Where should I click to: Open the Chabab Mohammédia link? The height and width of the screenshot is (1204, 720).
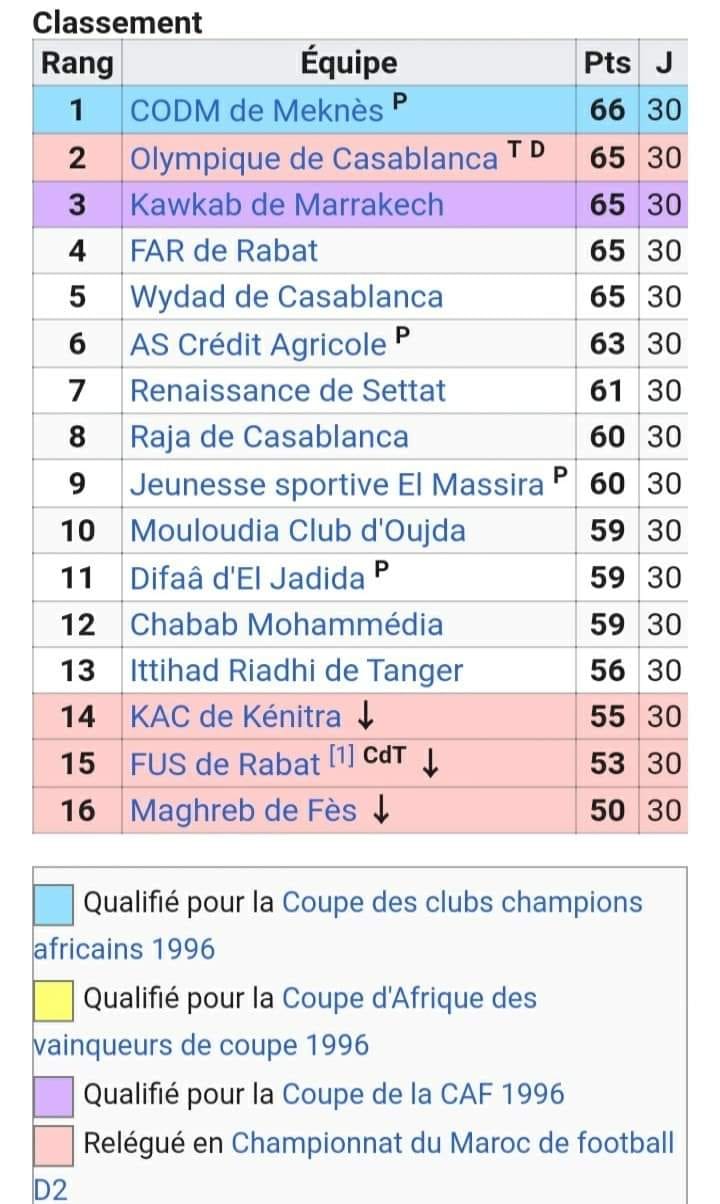[286, 625]
